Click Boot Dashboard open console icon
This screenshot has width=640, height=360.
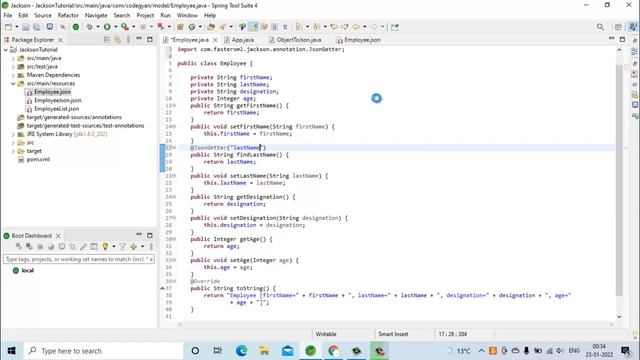pyautogui.click(x=62, y=247)
